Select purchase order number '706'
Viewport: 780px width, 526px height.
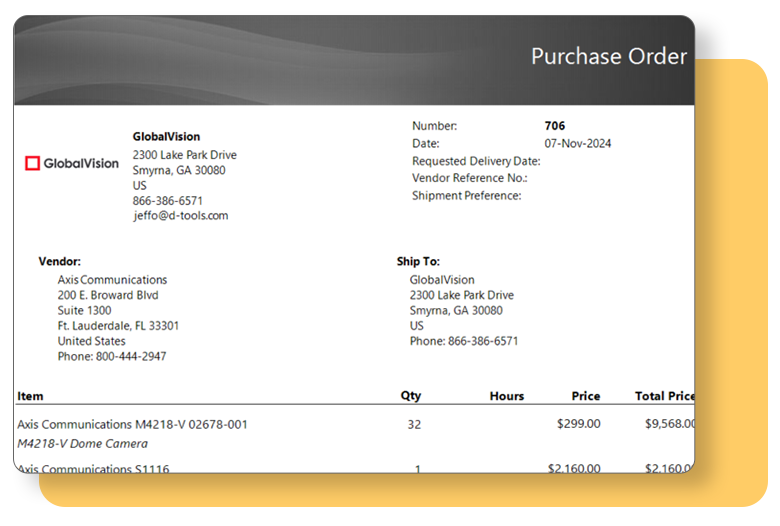pyautogui.click(x=555, y=125)
